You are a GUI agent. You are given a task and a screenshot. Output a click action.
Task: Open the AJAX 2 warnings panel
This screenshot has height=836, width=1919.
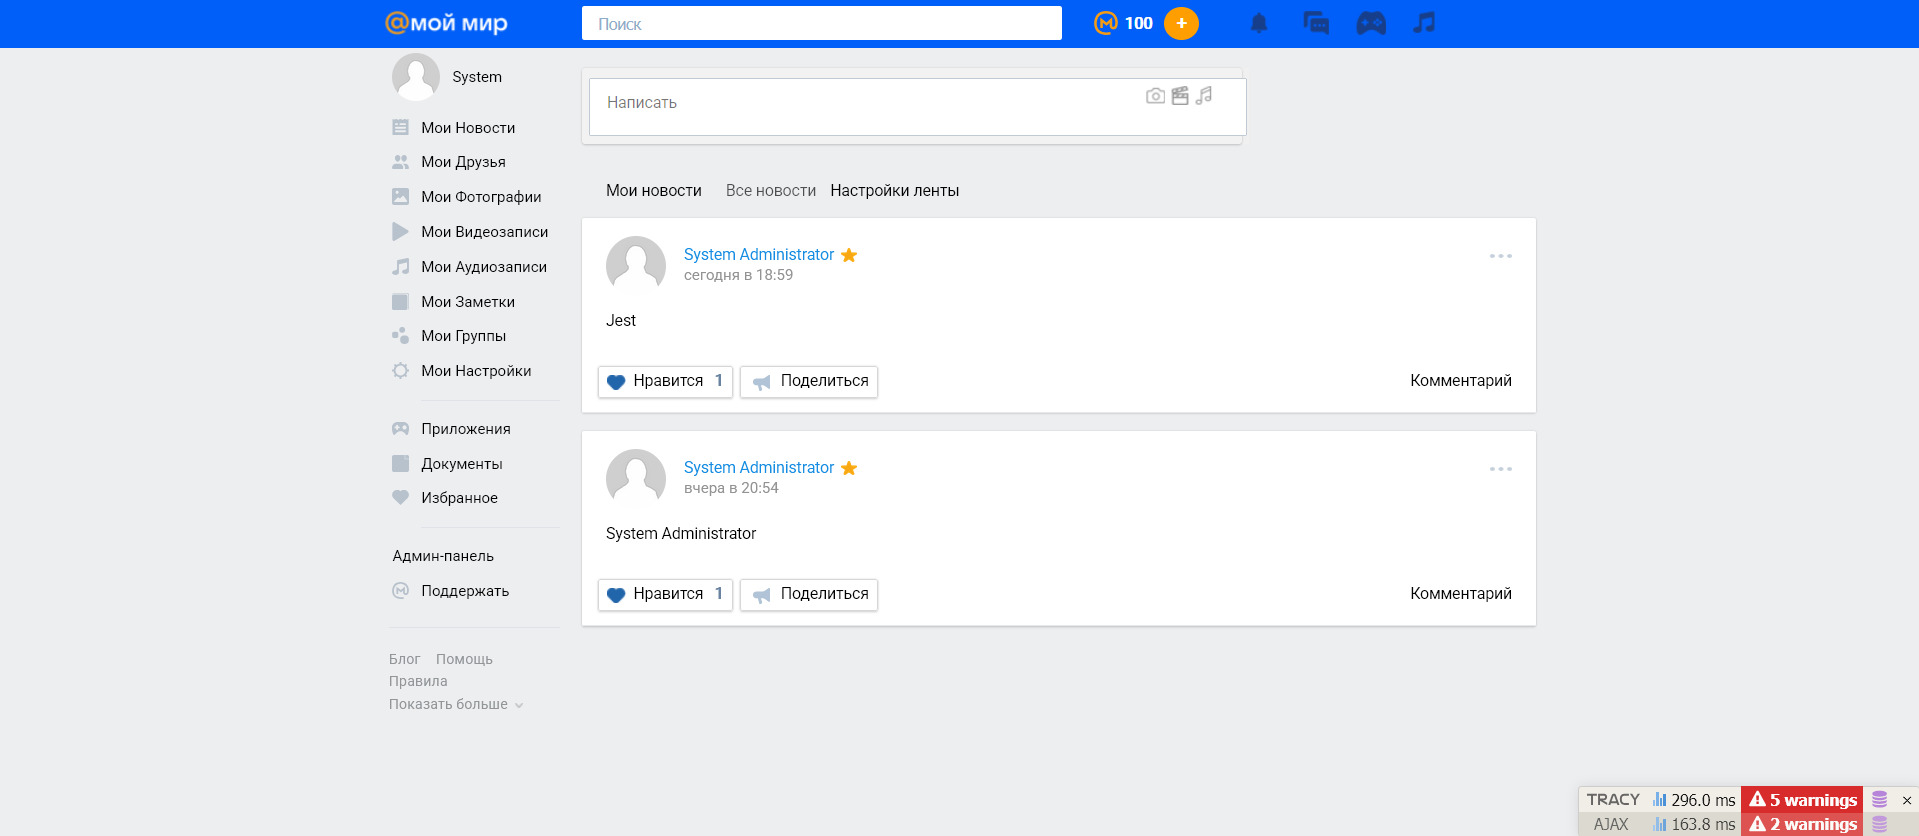coord(1802,824)
